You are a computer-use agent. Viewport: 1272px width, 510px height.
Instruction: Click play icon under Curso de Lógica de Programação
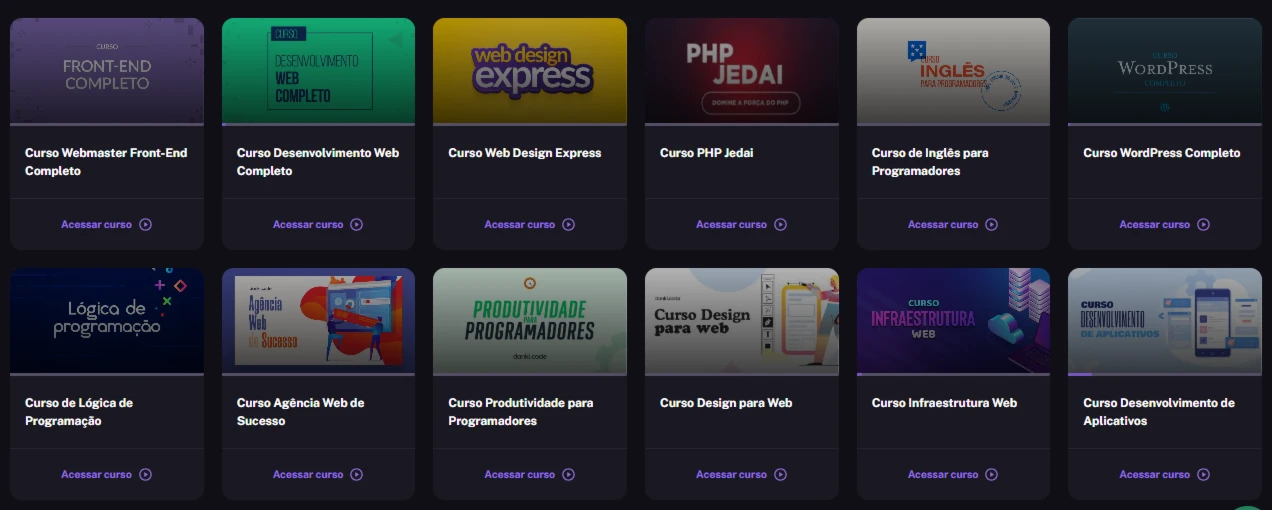coord(146,475)
